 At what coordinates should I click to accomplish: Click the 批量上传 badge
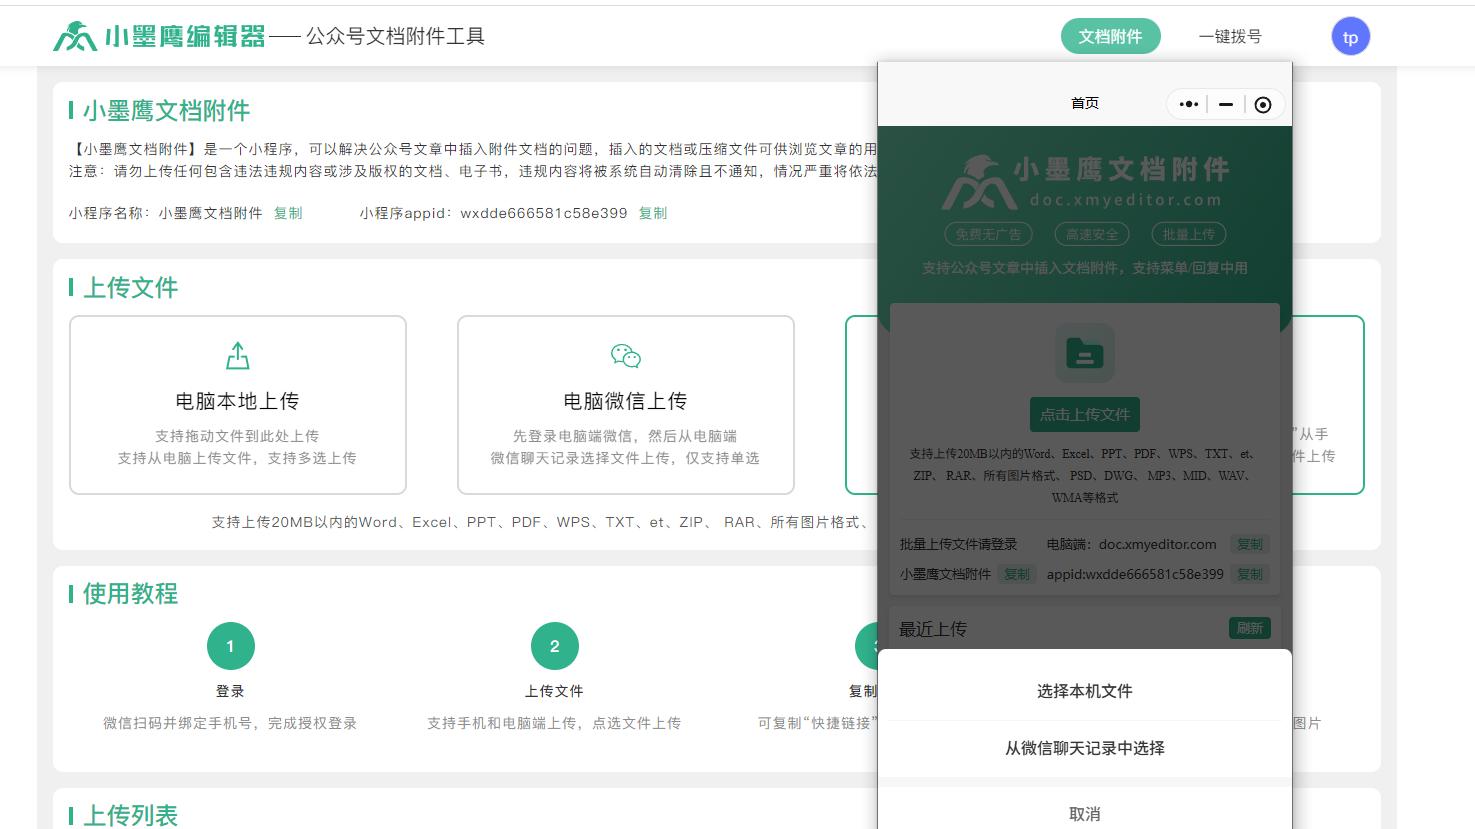pos(1188,234)
